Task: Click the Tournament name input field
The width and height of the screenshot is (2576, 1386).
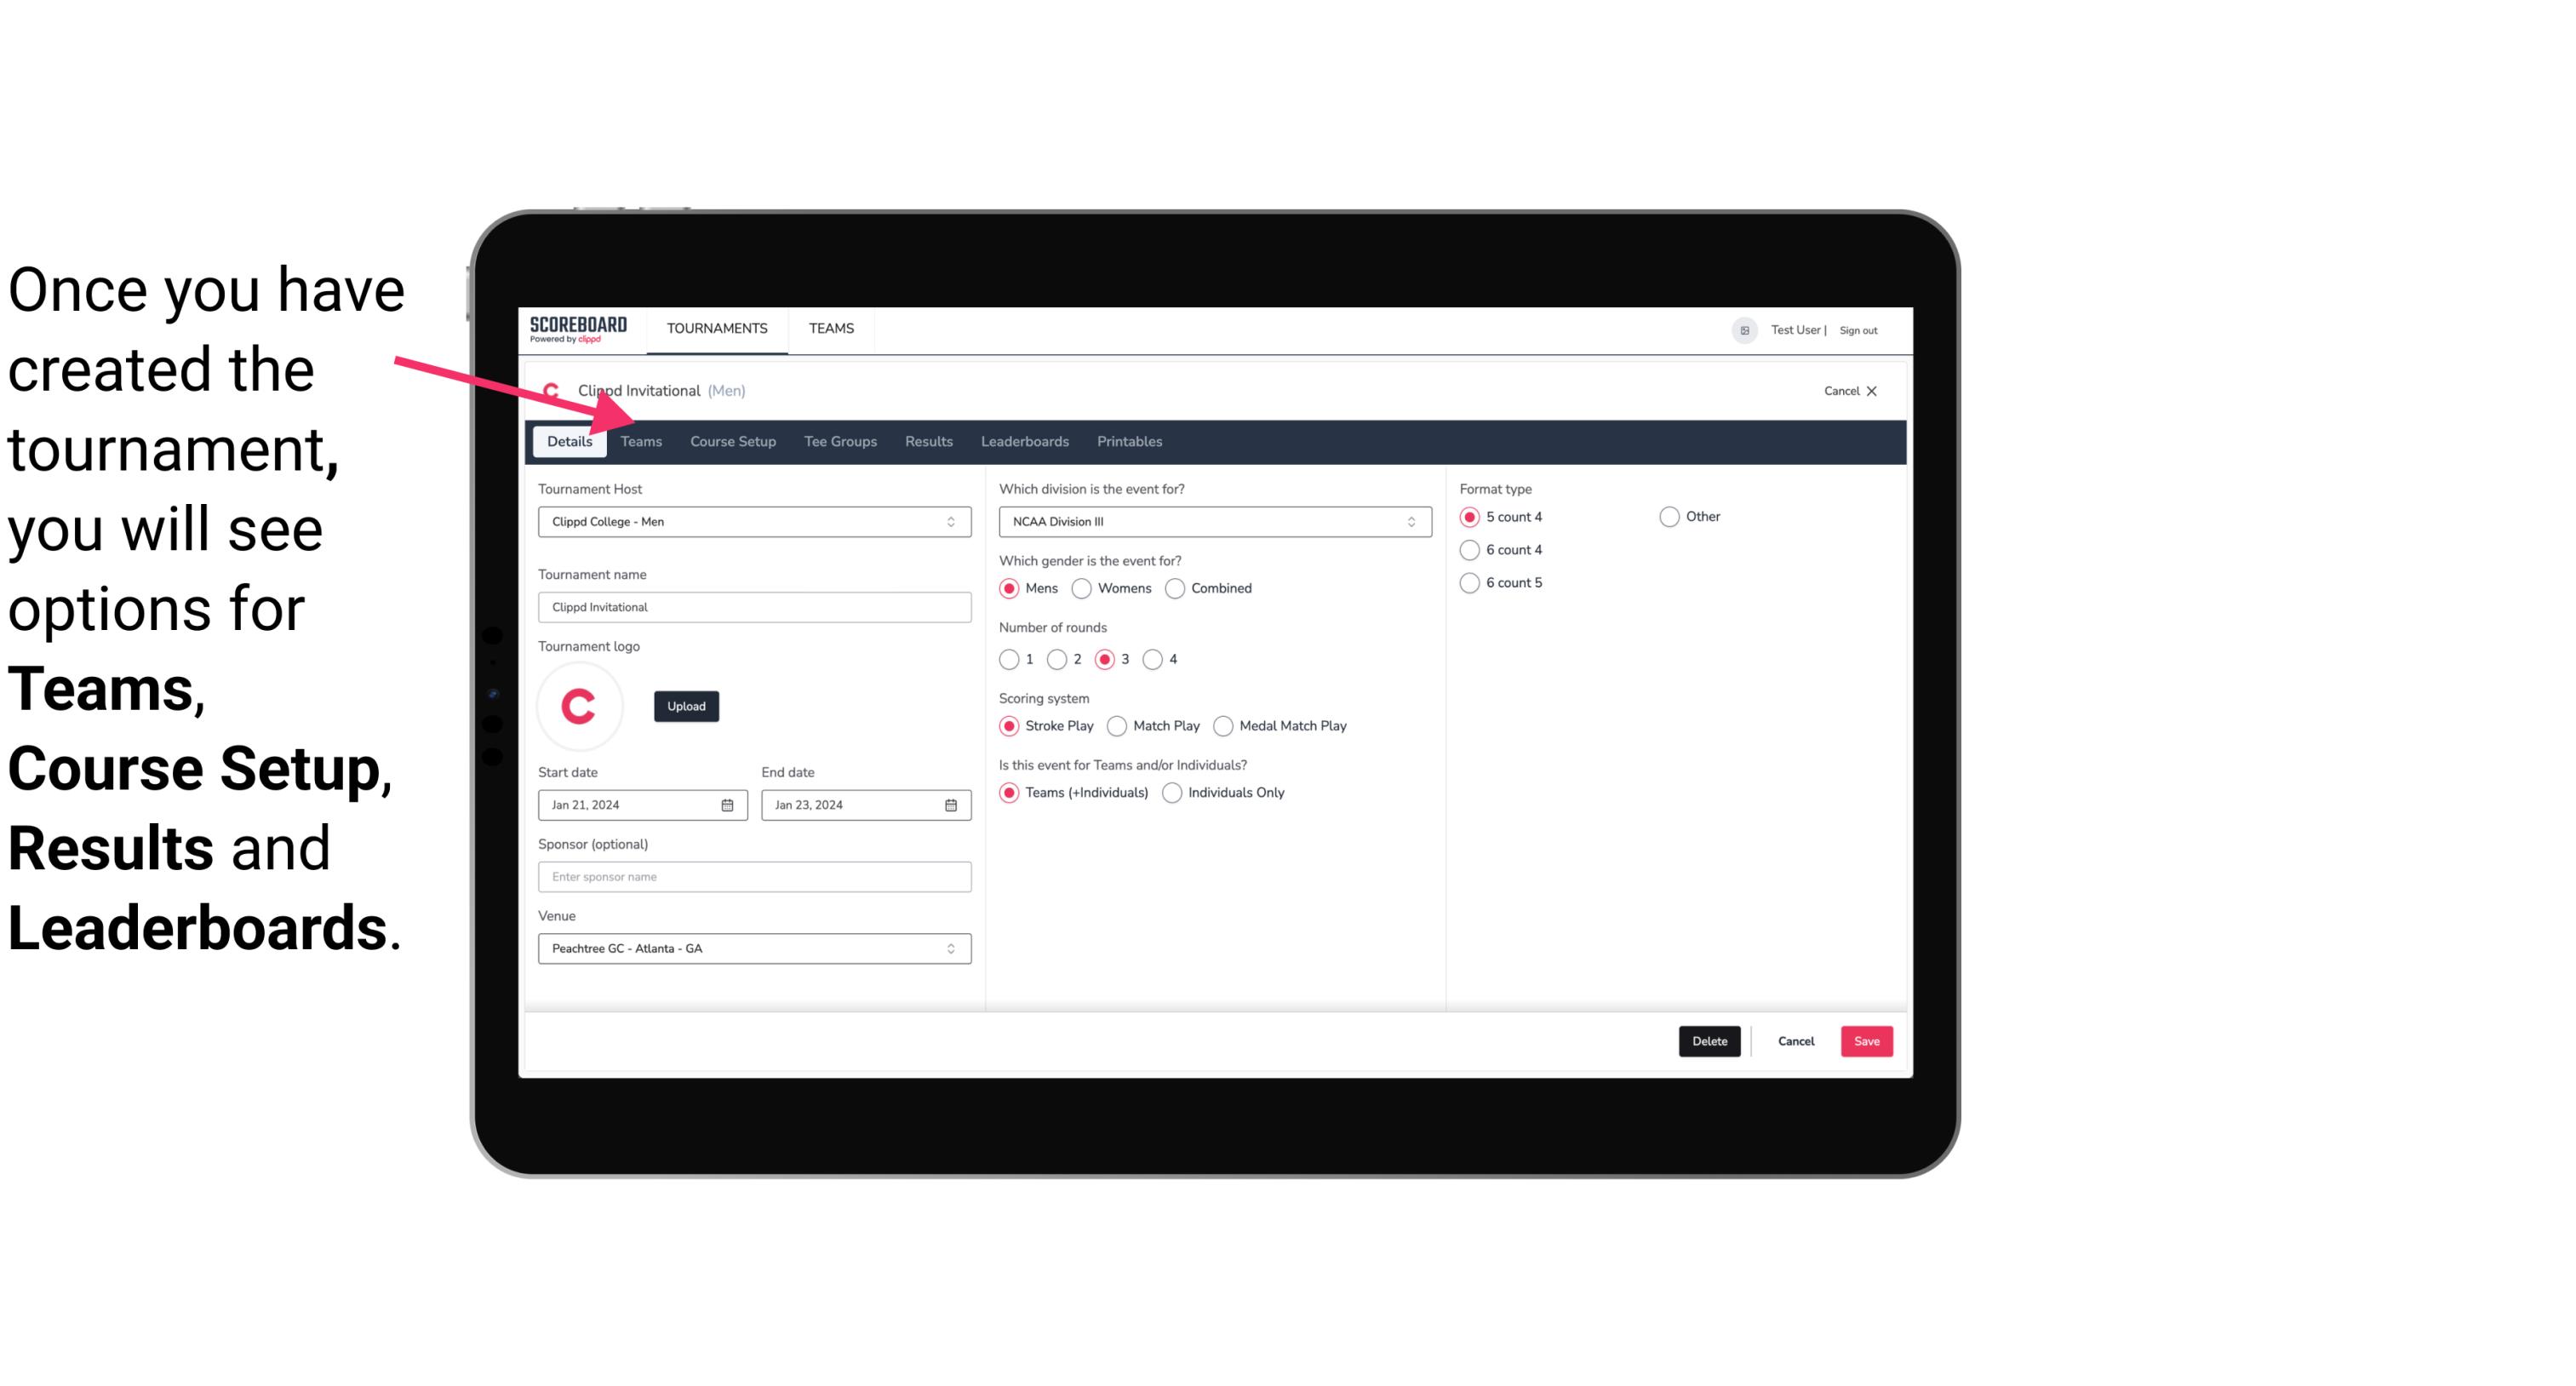Action: pyautogui.click(x=754, y=606)
